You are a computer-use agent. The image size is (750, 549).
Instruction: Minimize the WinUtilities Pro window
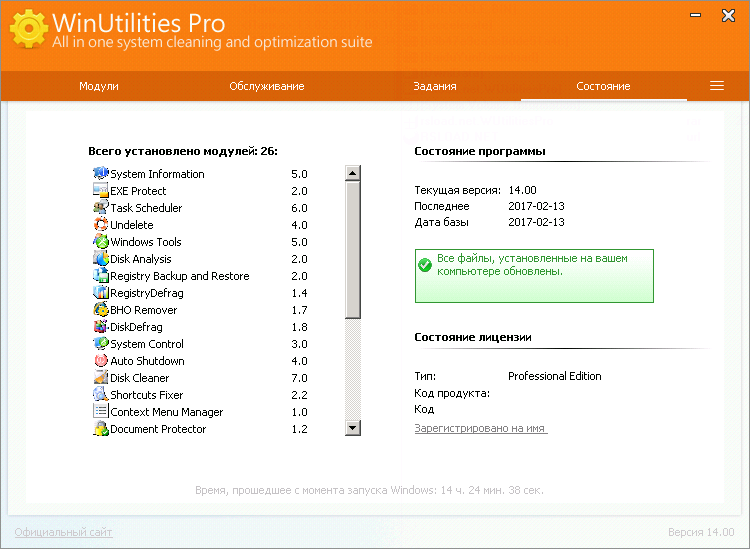[695, 15]
